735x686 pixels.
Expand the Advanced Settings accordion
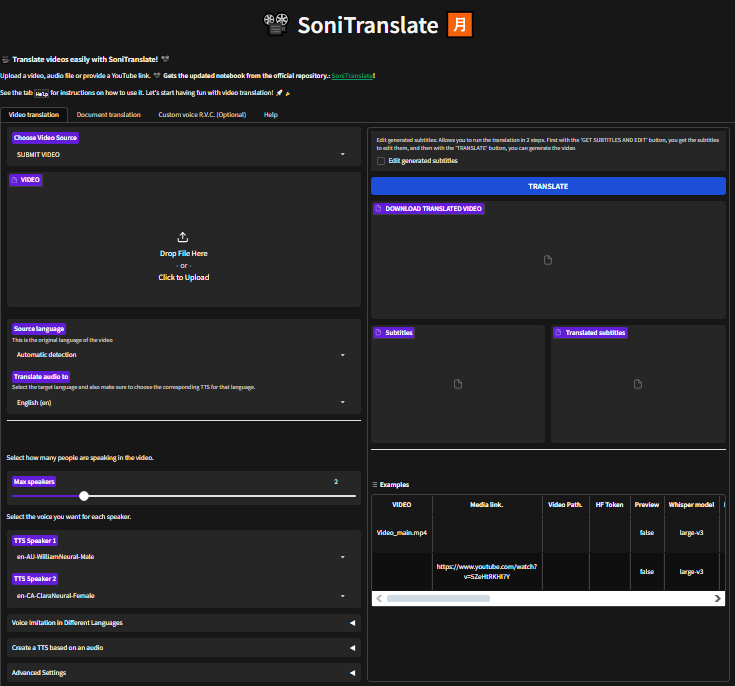tap(183, 673)
